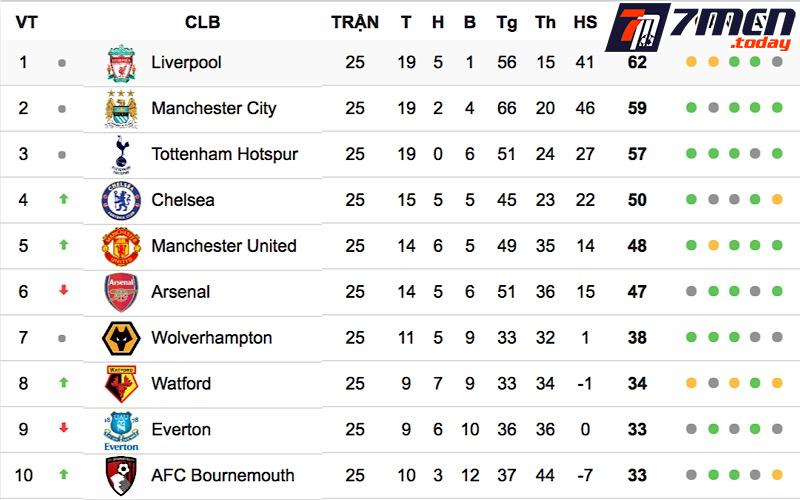
Task: Click the AFC Bournemouth crest
Action: pos(121,476)
